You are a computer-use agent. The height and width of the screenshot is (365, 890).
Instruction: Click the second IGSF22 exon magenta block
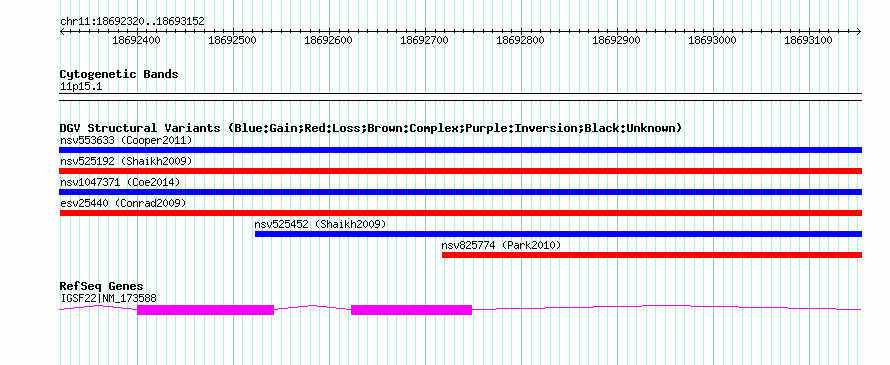[x=412, y=310]
